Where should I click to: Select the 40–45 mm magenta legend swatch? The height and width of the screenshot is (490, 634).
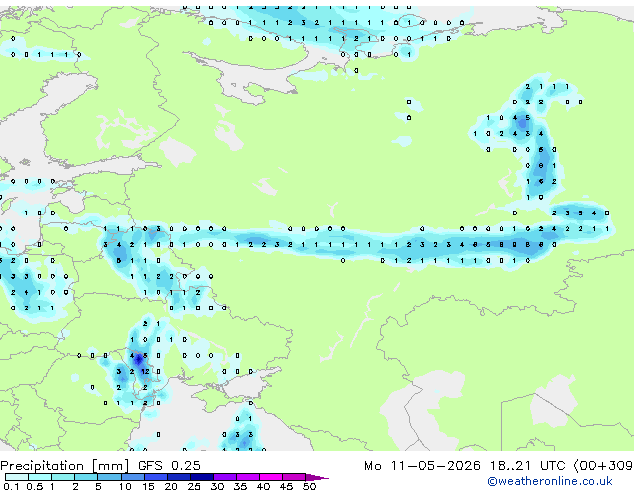click(271, 477)
